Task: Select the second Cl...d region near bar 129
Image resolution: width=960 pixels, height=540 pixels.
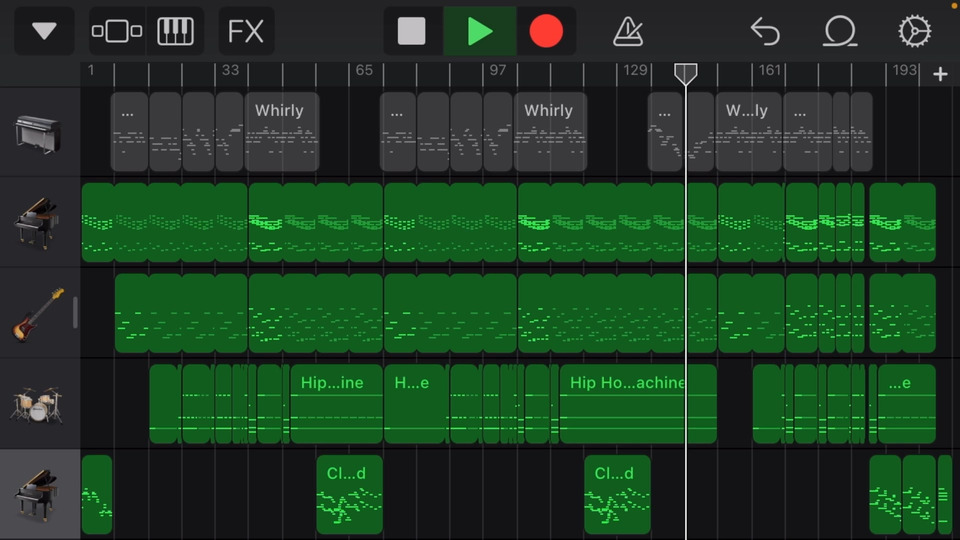Action: (617, 495)
